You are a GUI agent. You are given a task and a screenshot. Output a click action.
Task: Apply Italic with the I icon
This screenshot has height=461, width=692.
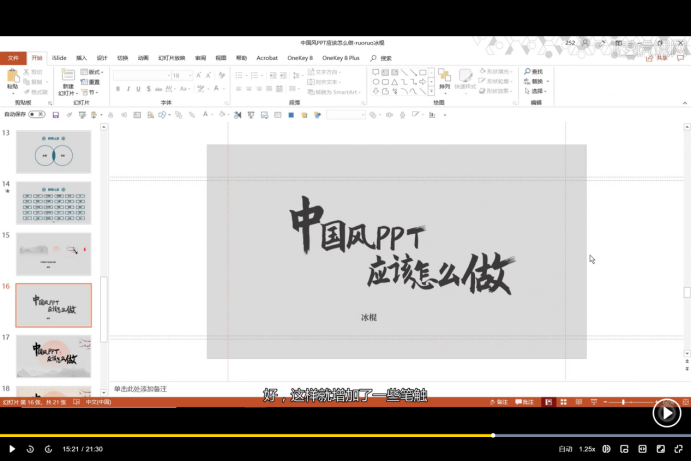pos(128,89)
